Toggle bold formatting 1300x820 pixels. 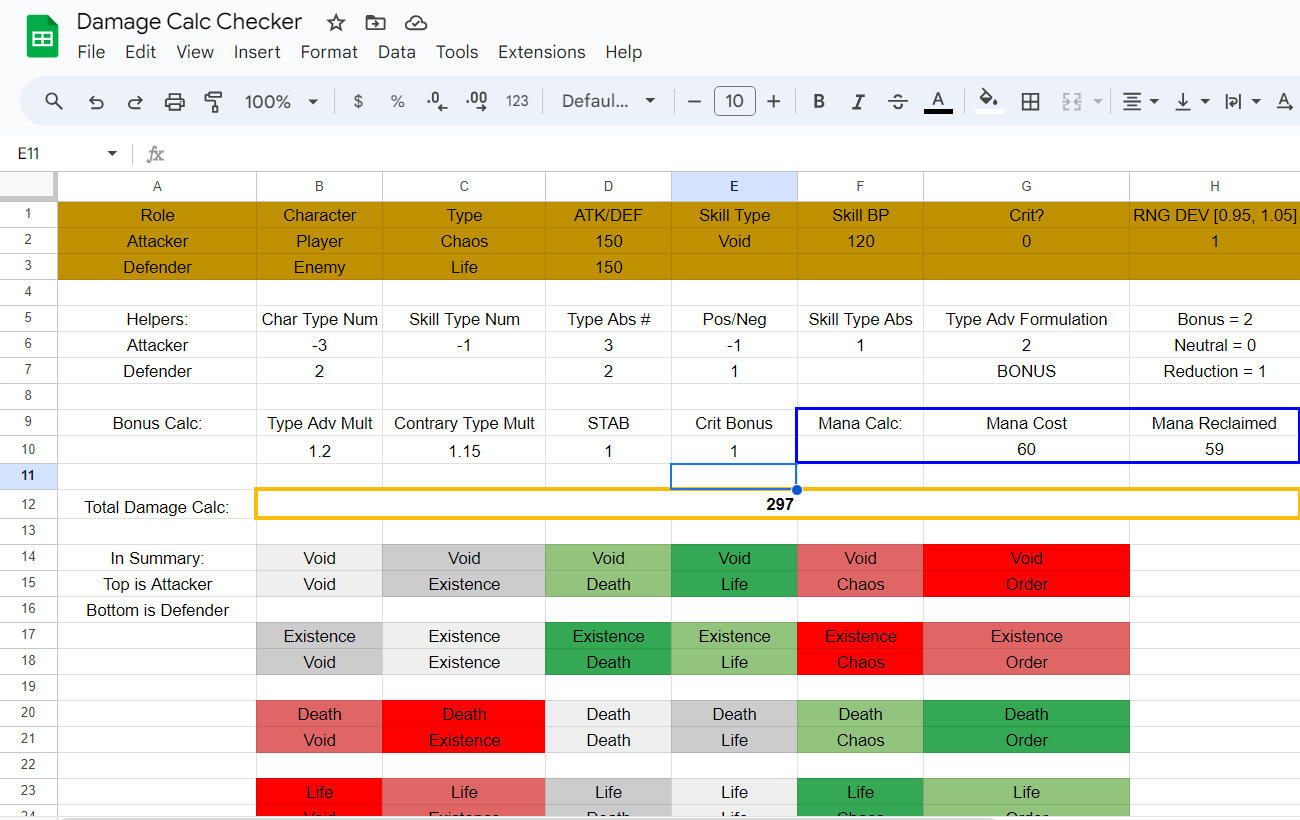819,101
